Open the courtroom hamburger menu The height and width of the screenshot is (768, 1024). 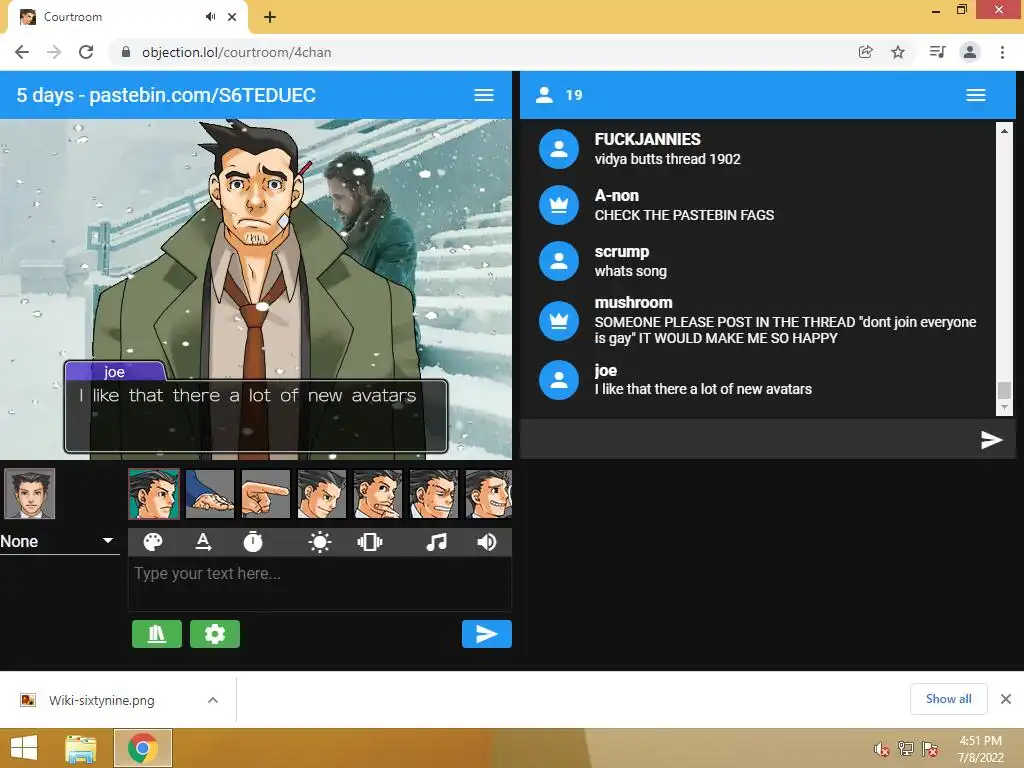point(484,95)
